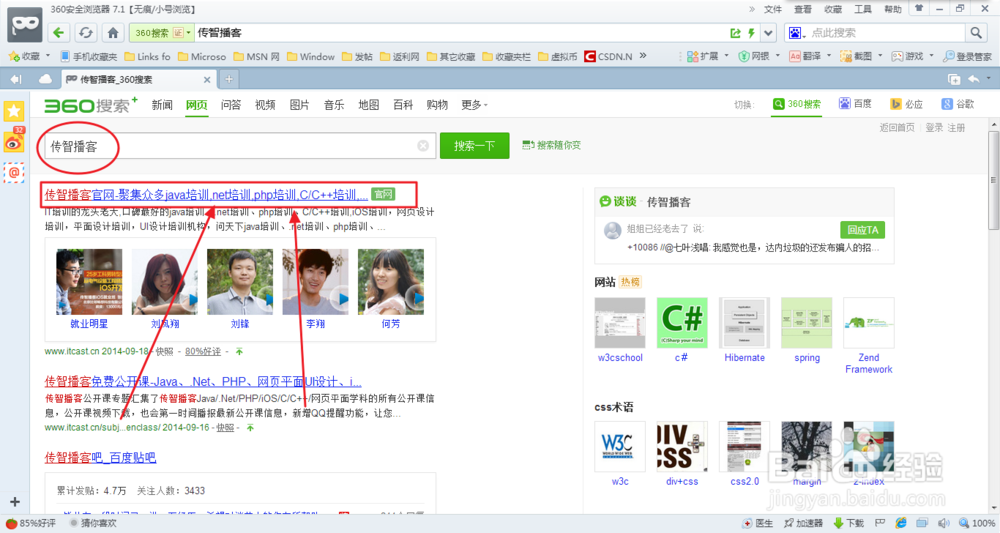Open the div+css thumbnail
Viewport: 1000px width, 533px height.
(x=682, y=446)
